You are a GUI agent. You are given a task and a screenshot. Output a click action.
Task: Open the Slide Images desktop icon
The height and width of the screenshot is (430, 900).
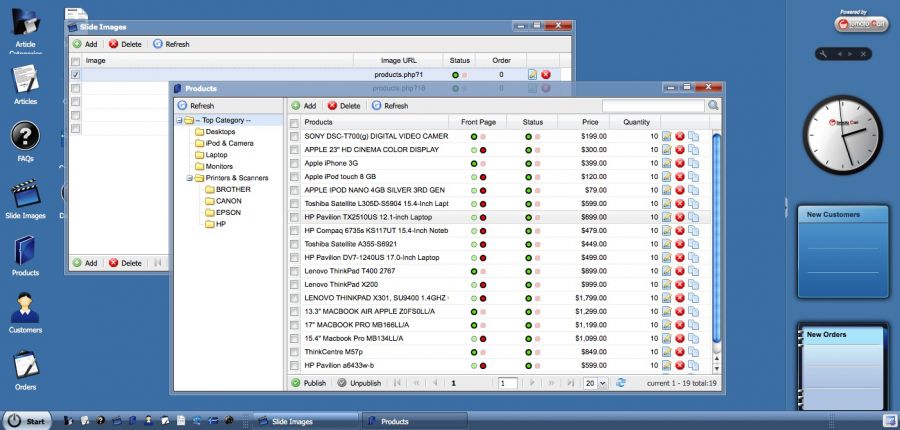coord(25,199)
